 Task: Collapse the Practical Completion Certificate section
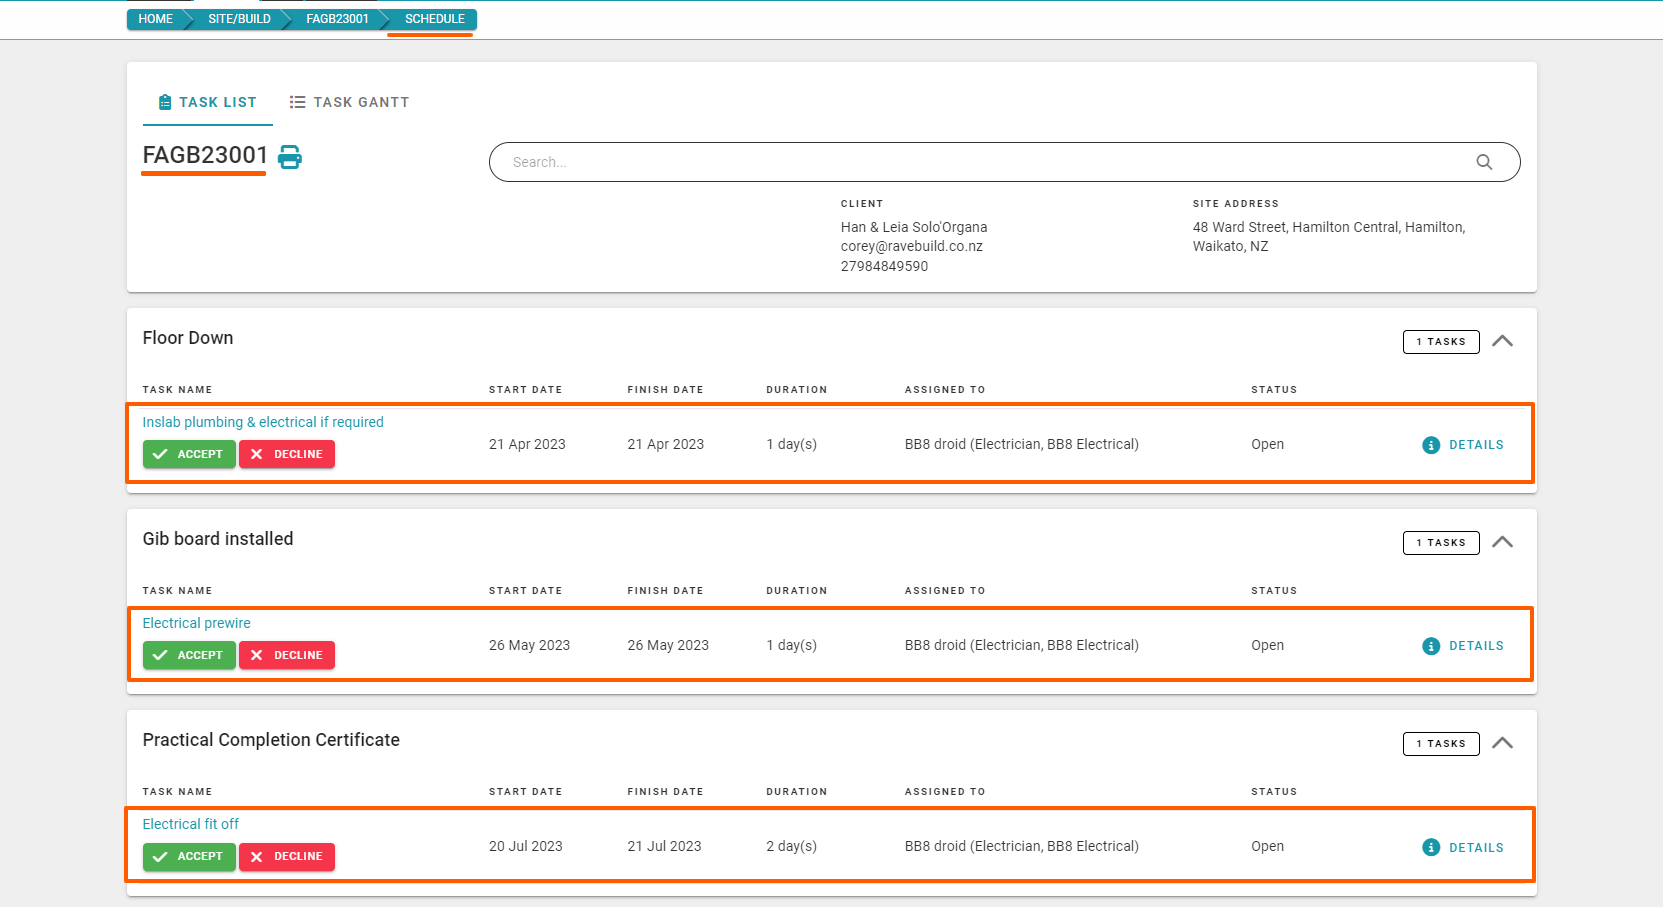pos(1502,743)
